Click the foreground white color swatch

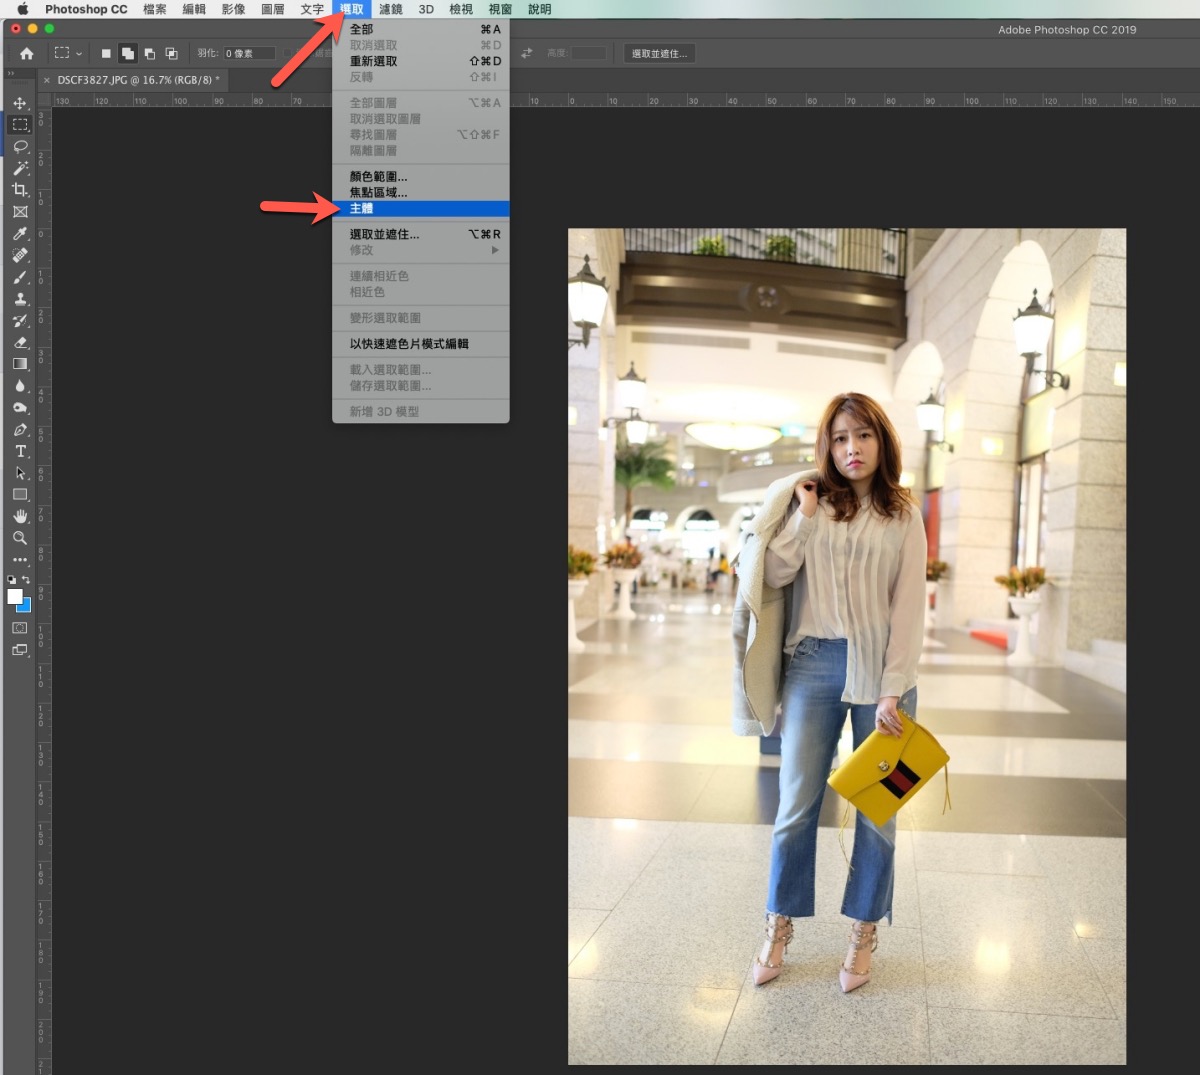click(x=15, y=596)
